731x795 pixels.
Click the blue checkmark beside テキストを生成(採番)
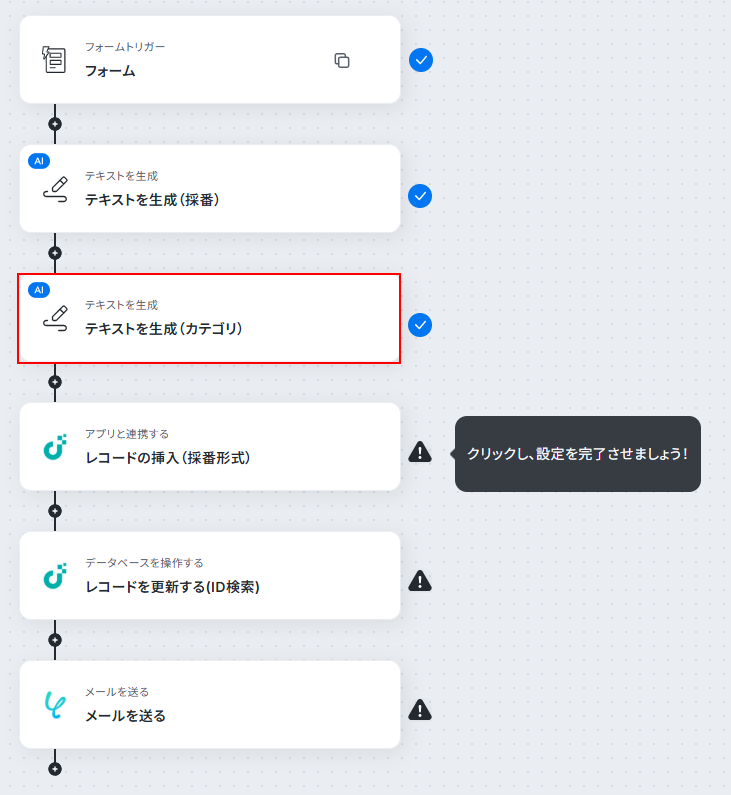420,196
